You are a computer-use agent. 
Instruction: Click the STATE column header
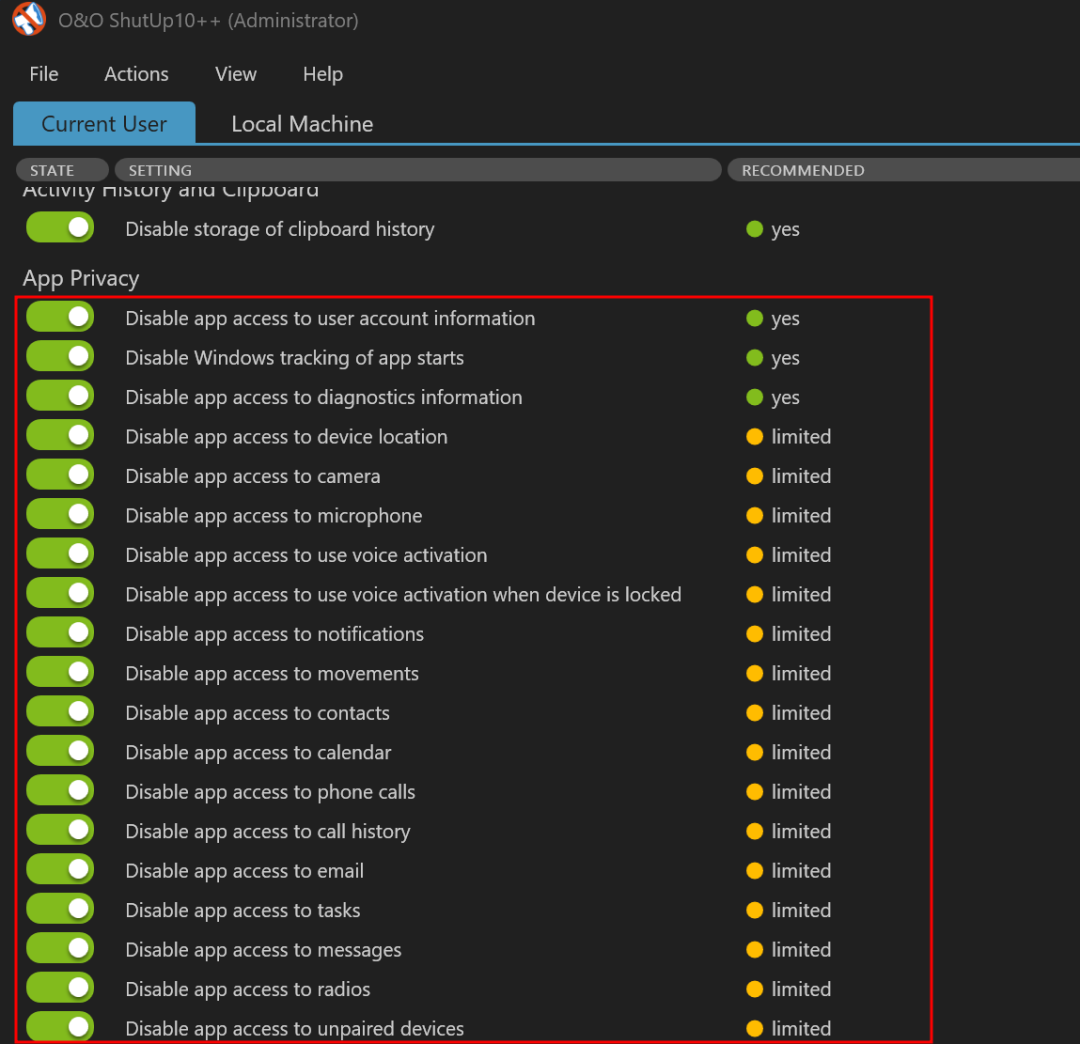62,170
